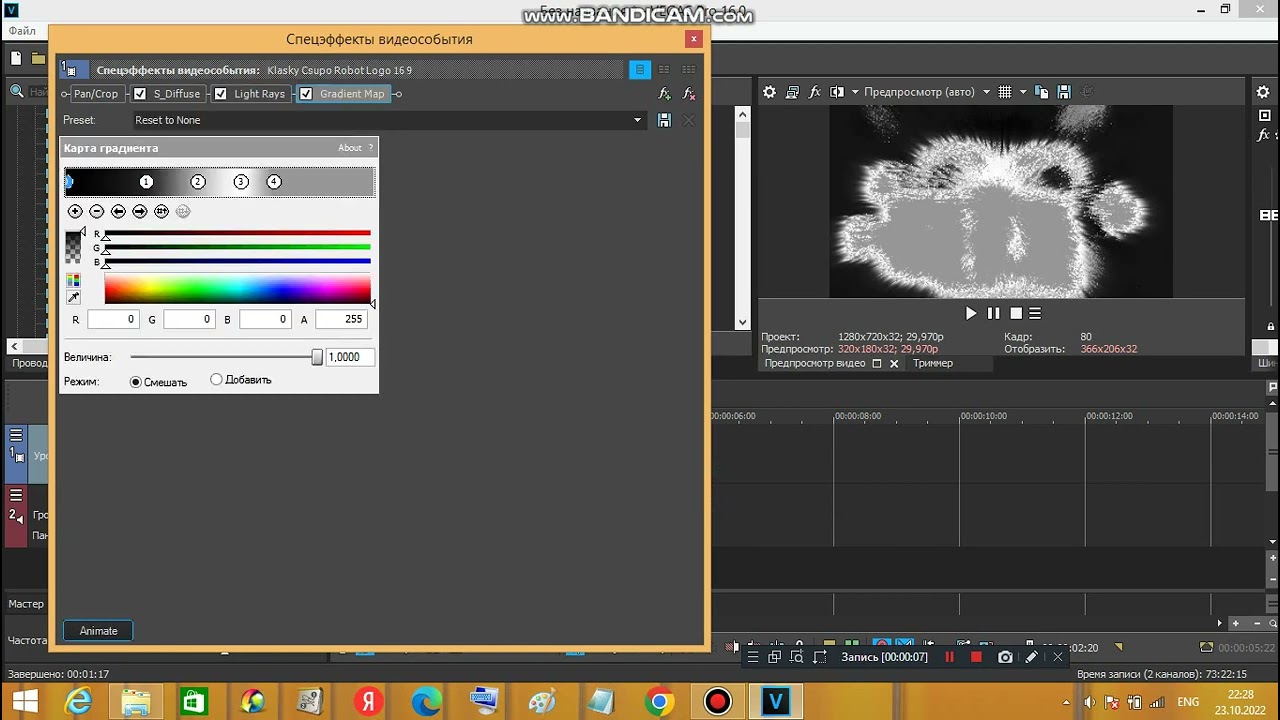
Task: Adjust the Величина slider handle
Action: click(317, 357)
